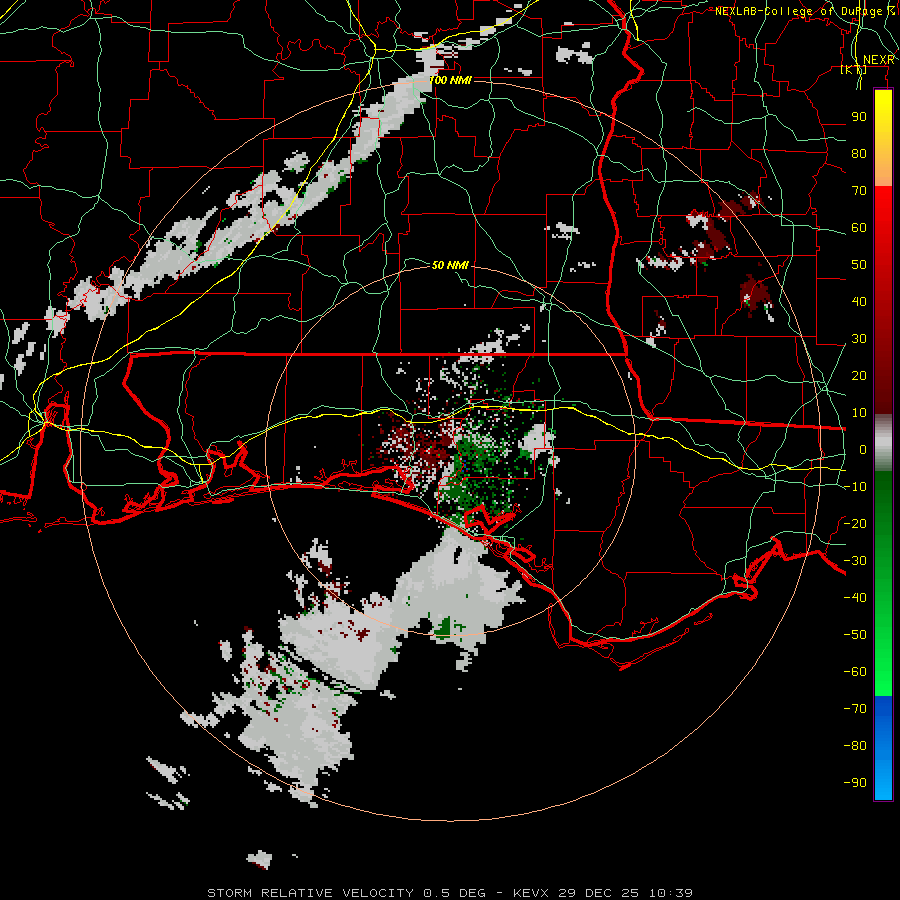
Task: Click the 50 NMI range ring label
Action: coord(450,265)
